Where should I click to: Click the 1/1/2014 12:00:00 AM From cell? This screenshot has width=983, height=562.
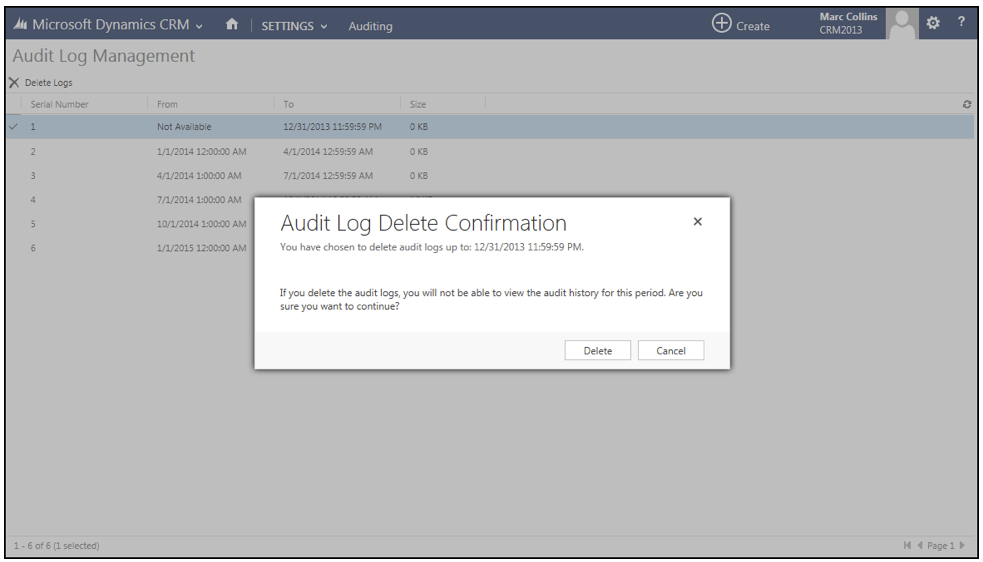(201, 151)
